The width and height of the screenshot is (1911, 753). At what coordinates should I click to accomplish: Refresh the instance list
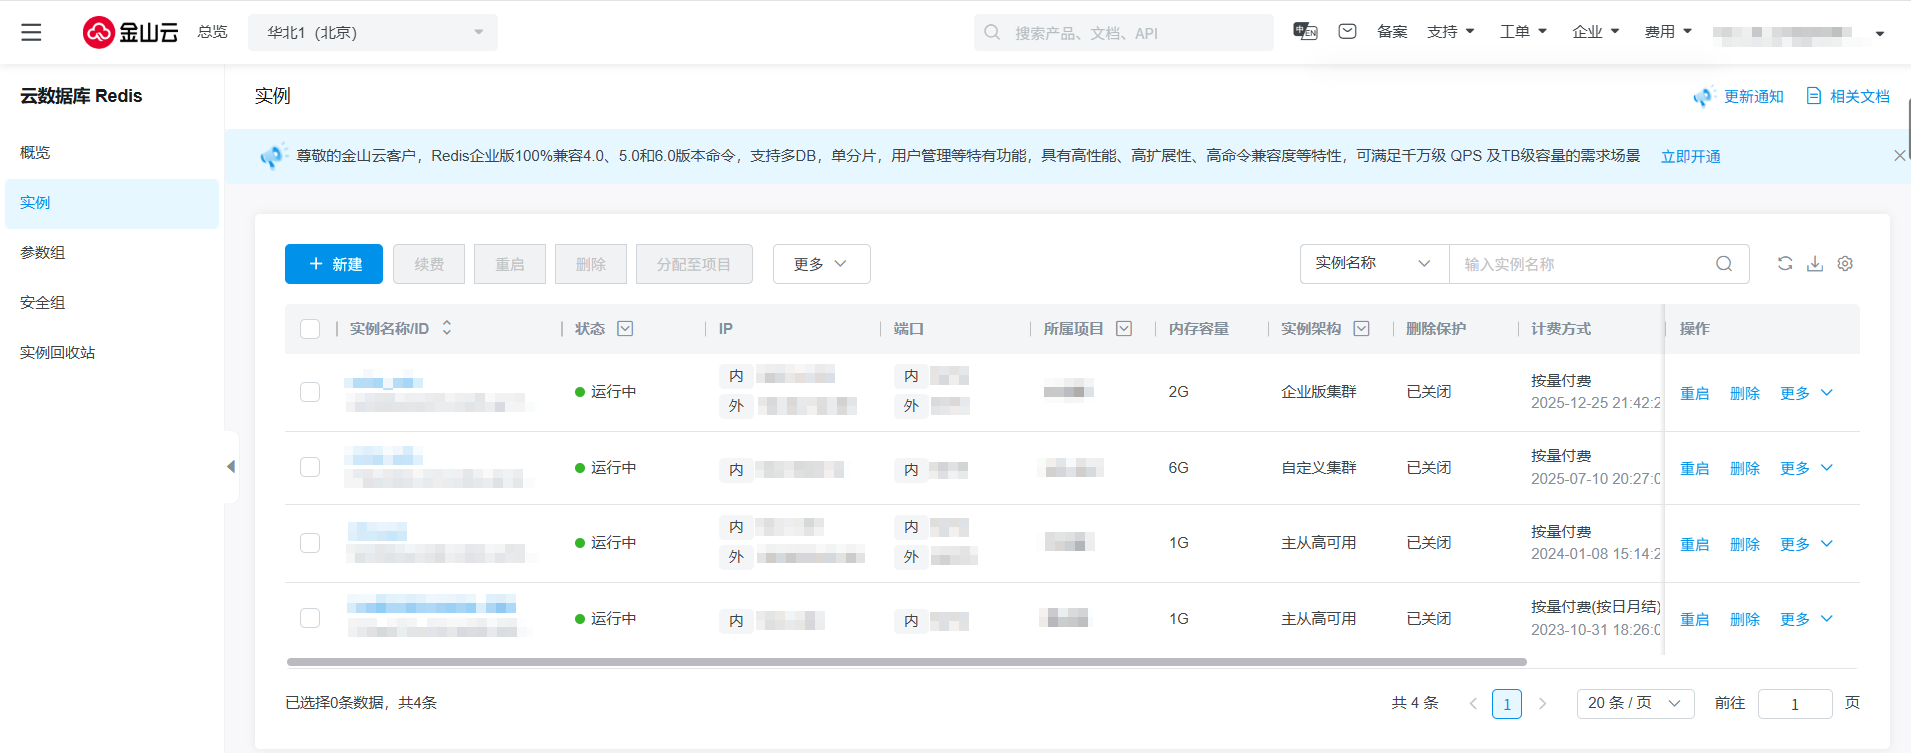click(1785, 264)
